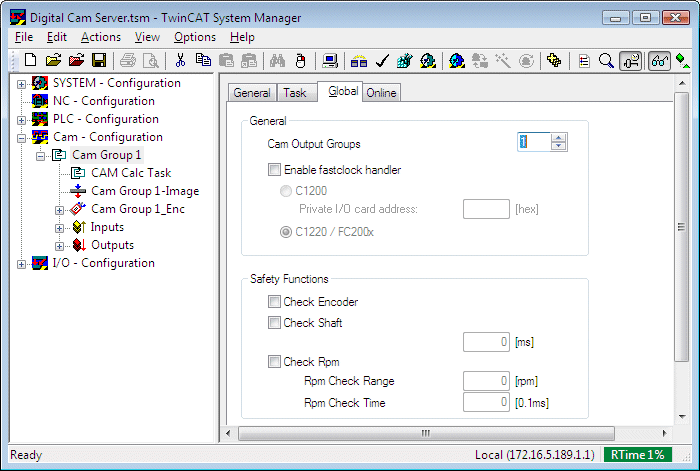Click the Check Configuration checkmark icon
The height and width of the screenshot is (471, 700).
click(x=382, y=60)
